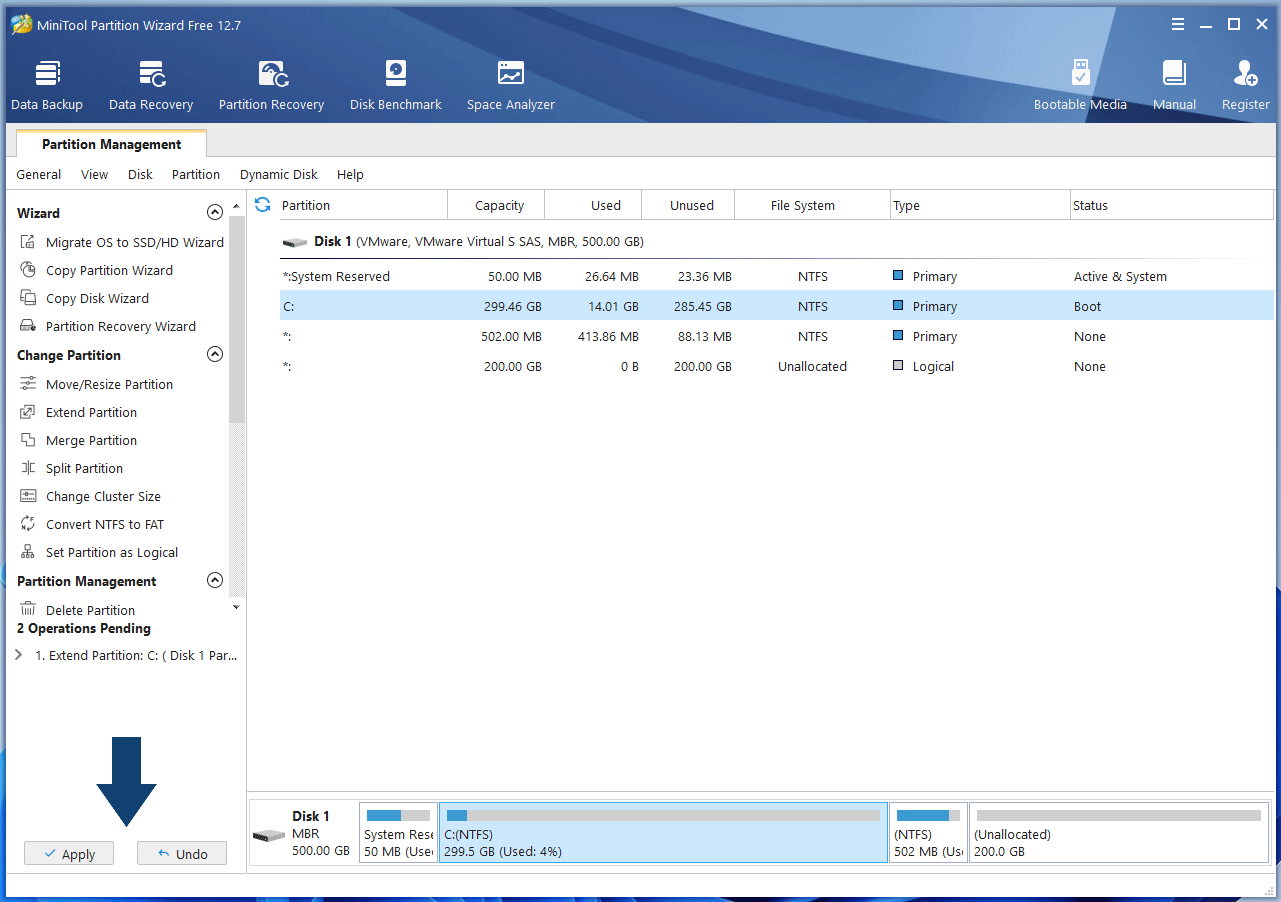The height and width of the screenshot is (902, 1281).
Task: Open the Manual book icon
Action: point(1174,85)
